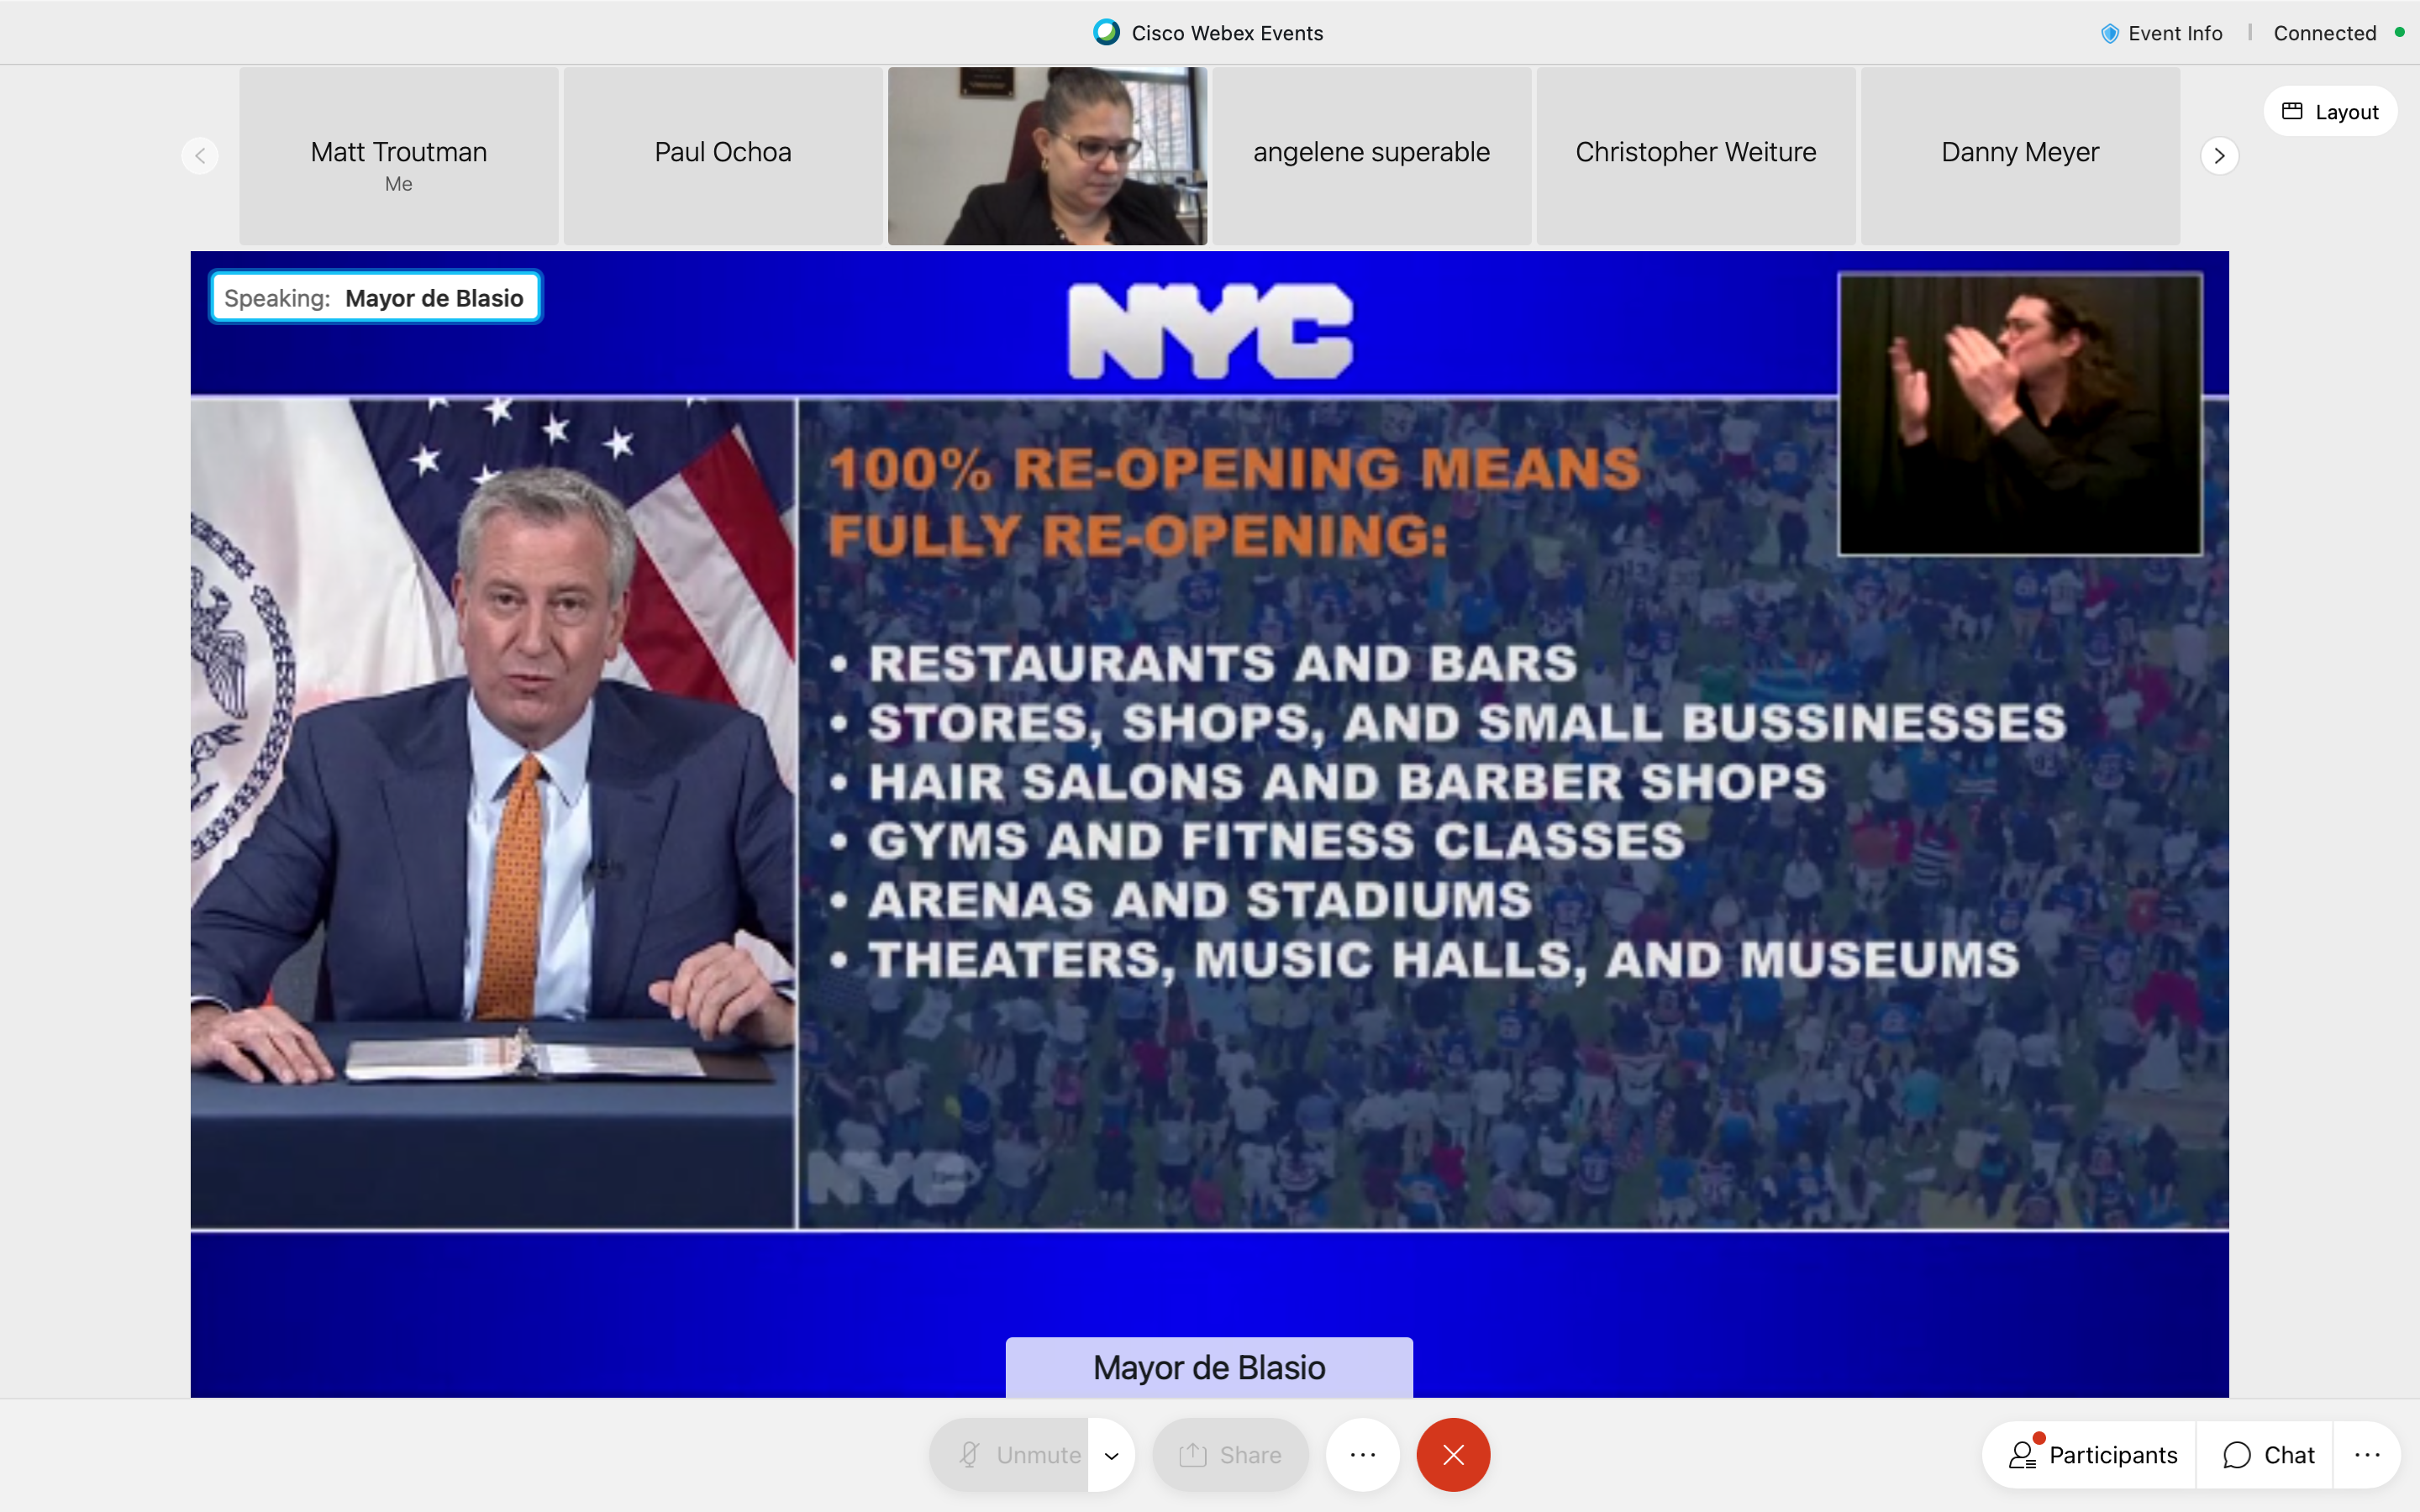Select Paul Ochoa's participant tile
This screenshot has width=2420, height=1512.
click(723, 156)
